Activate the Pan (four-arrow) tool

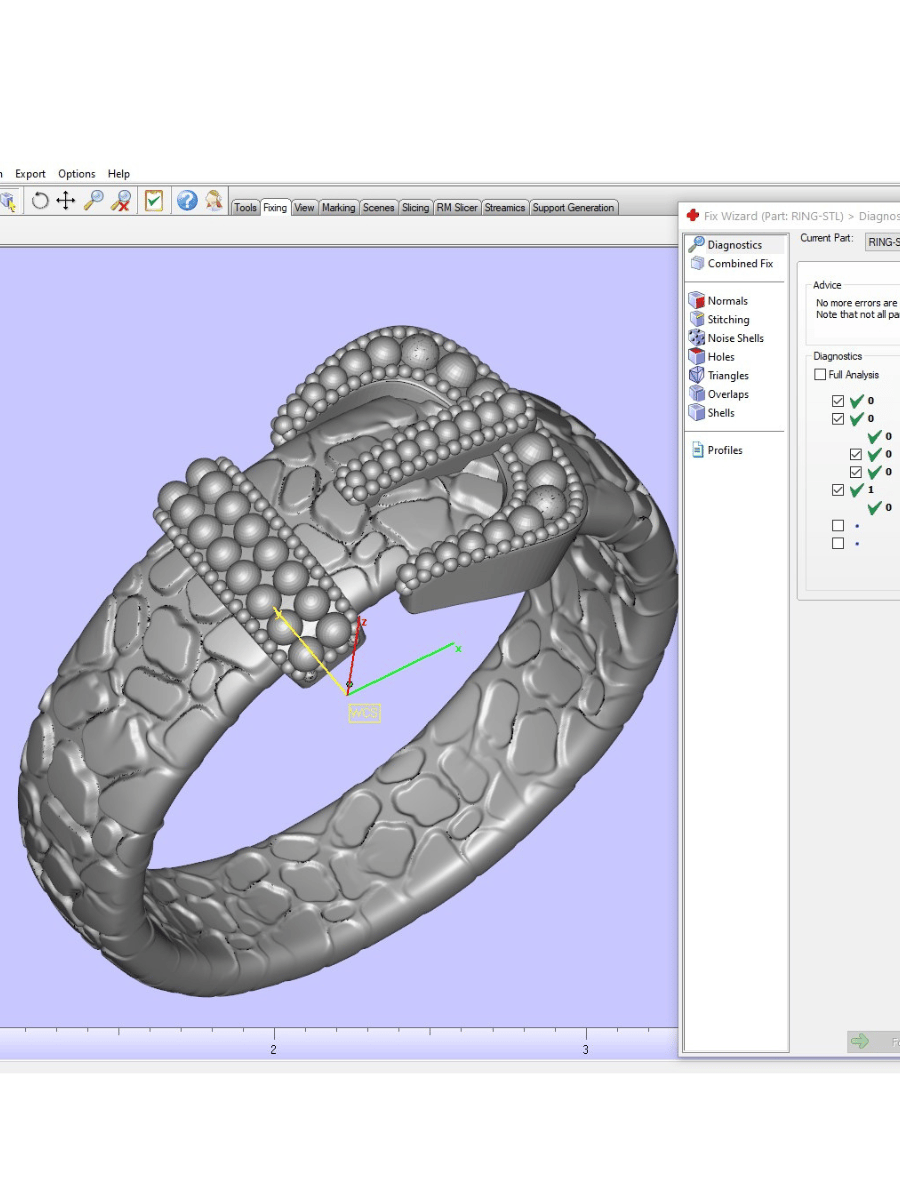(66, 201)
